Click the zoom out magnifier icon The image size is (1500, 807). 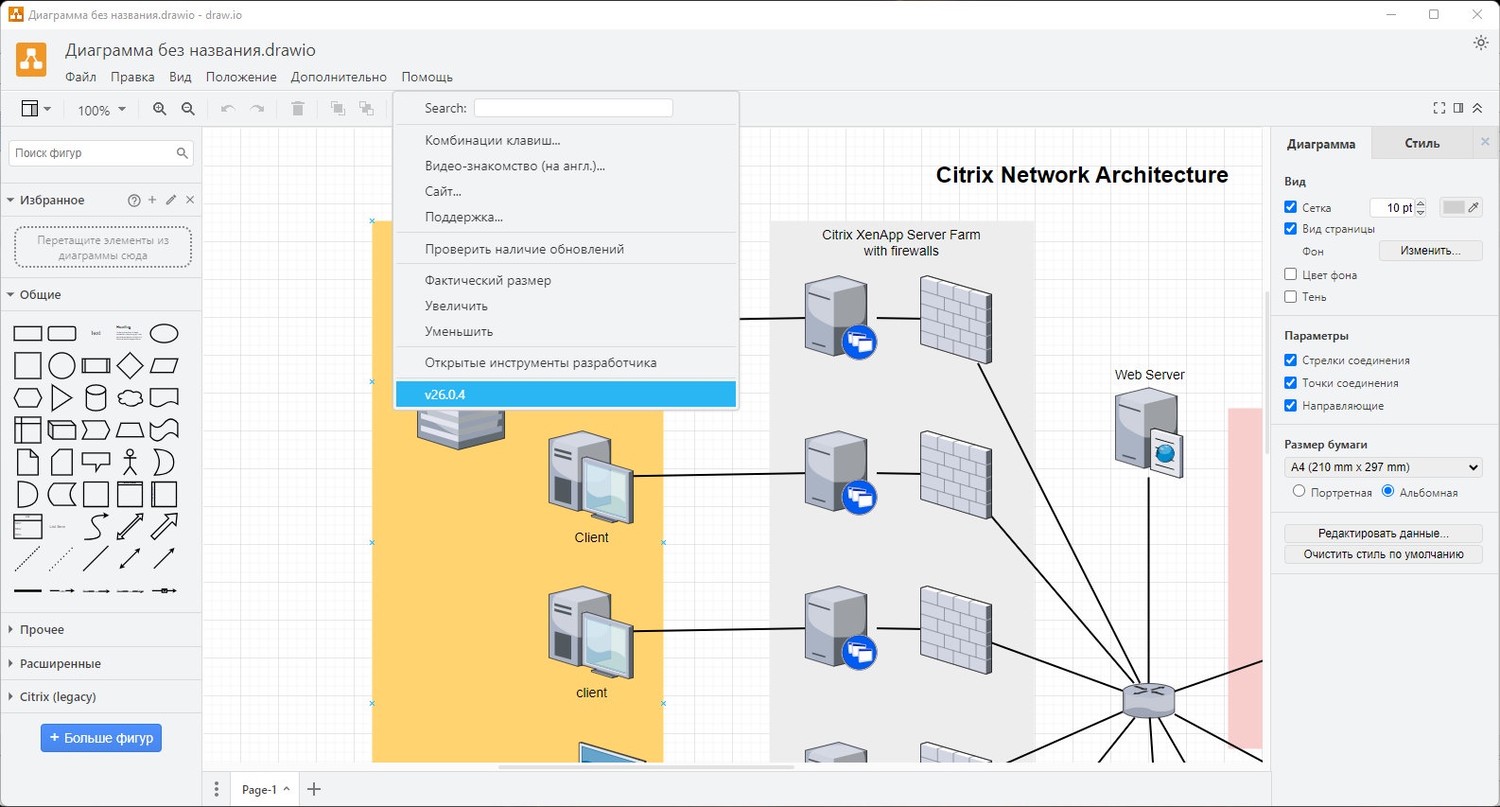tap(187, 109)
